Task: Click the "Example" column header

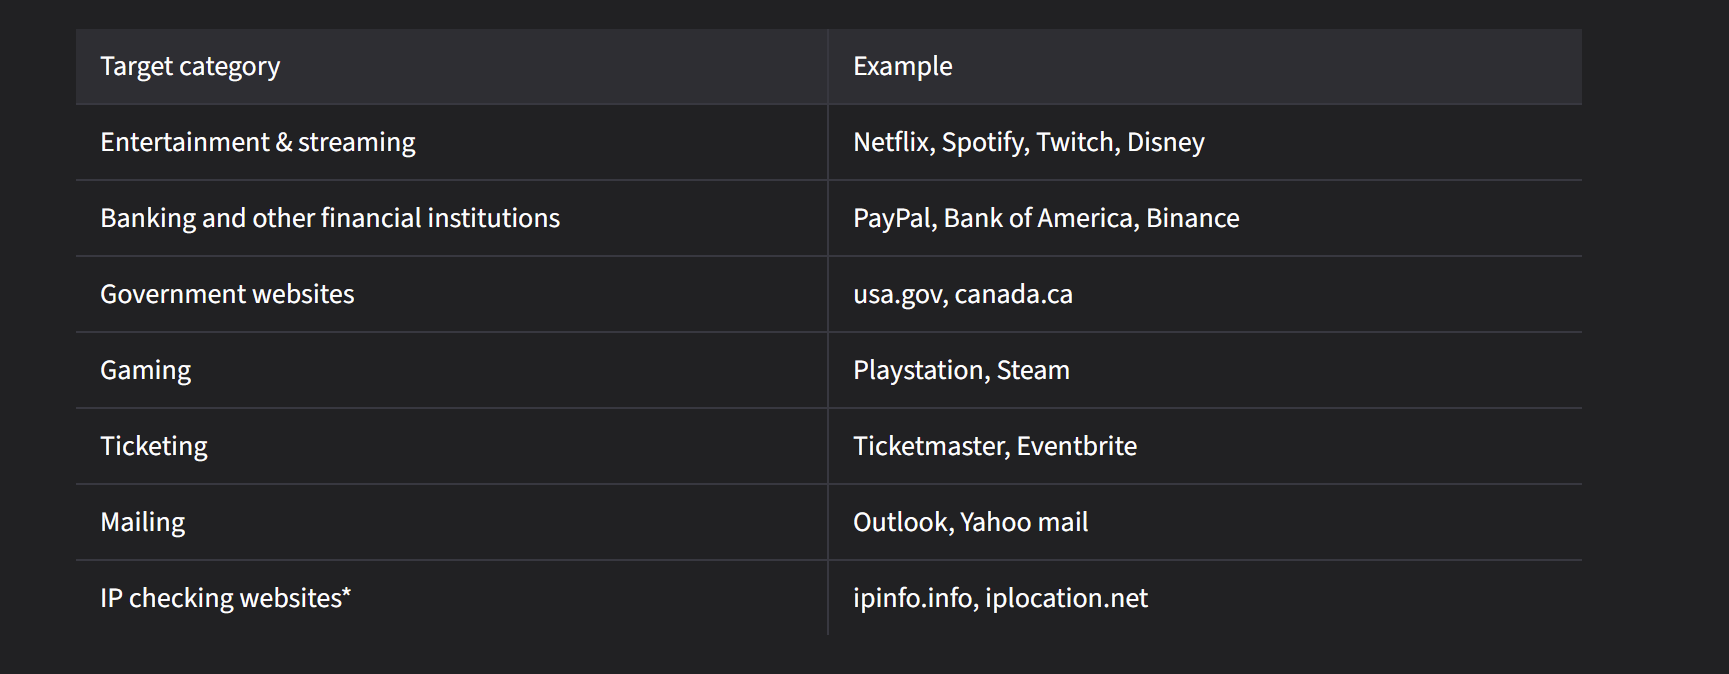Action: click(902, 67)
